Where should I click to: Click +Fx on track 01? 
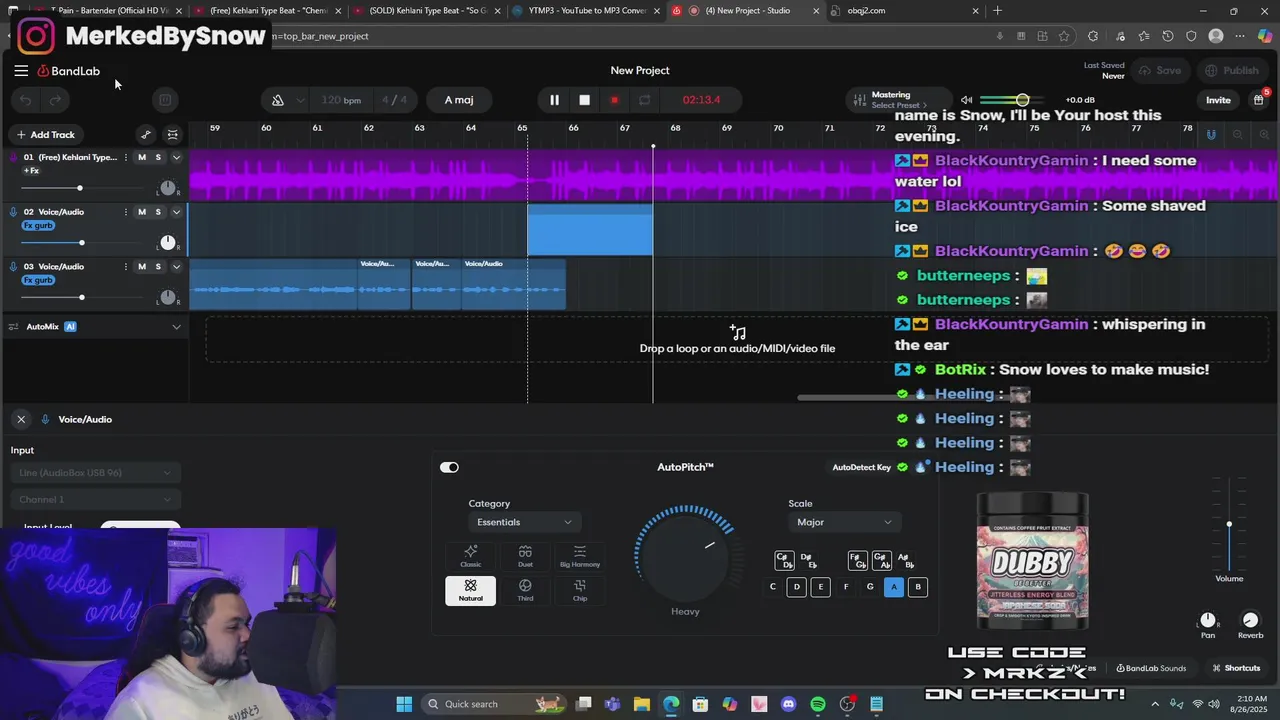pos(31,171)
